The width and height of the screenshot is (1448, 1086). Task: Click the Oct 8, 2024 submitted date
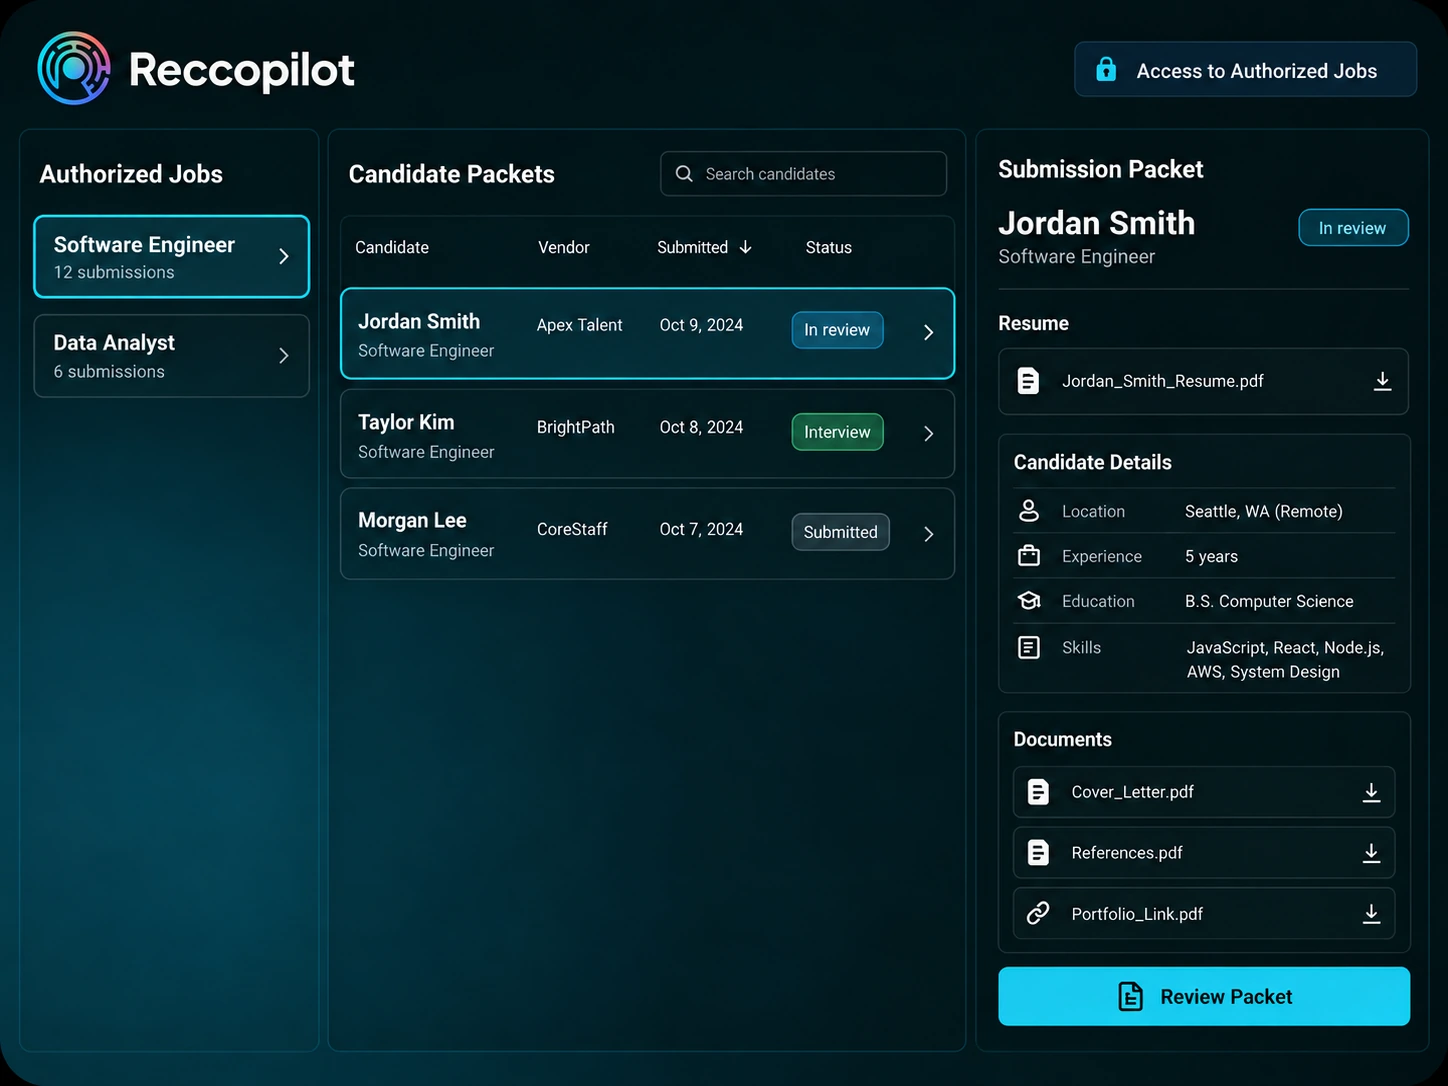coord(701,427)
